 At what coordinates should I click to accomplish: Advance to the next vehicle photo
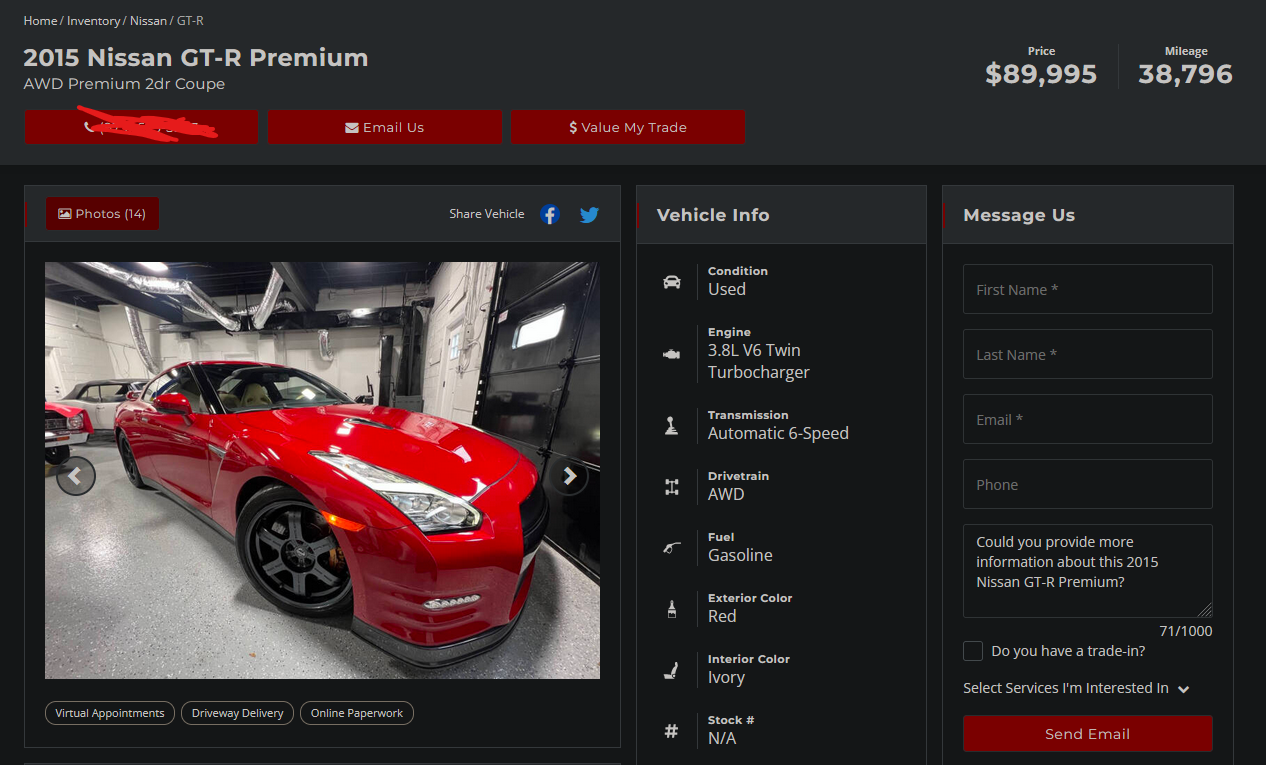(x=569, y=476)
